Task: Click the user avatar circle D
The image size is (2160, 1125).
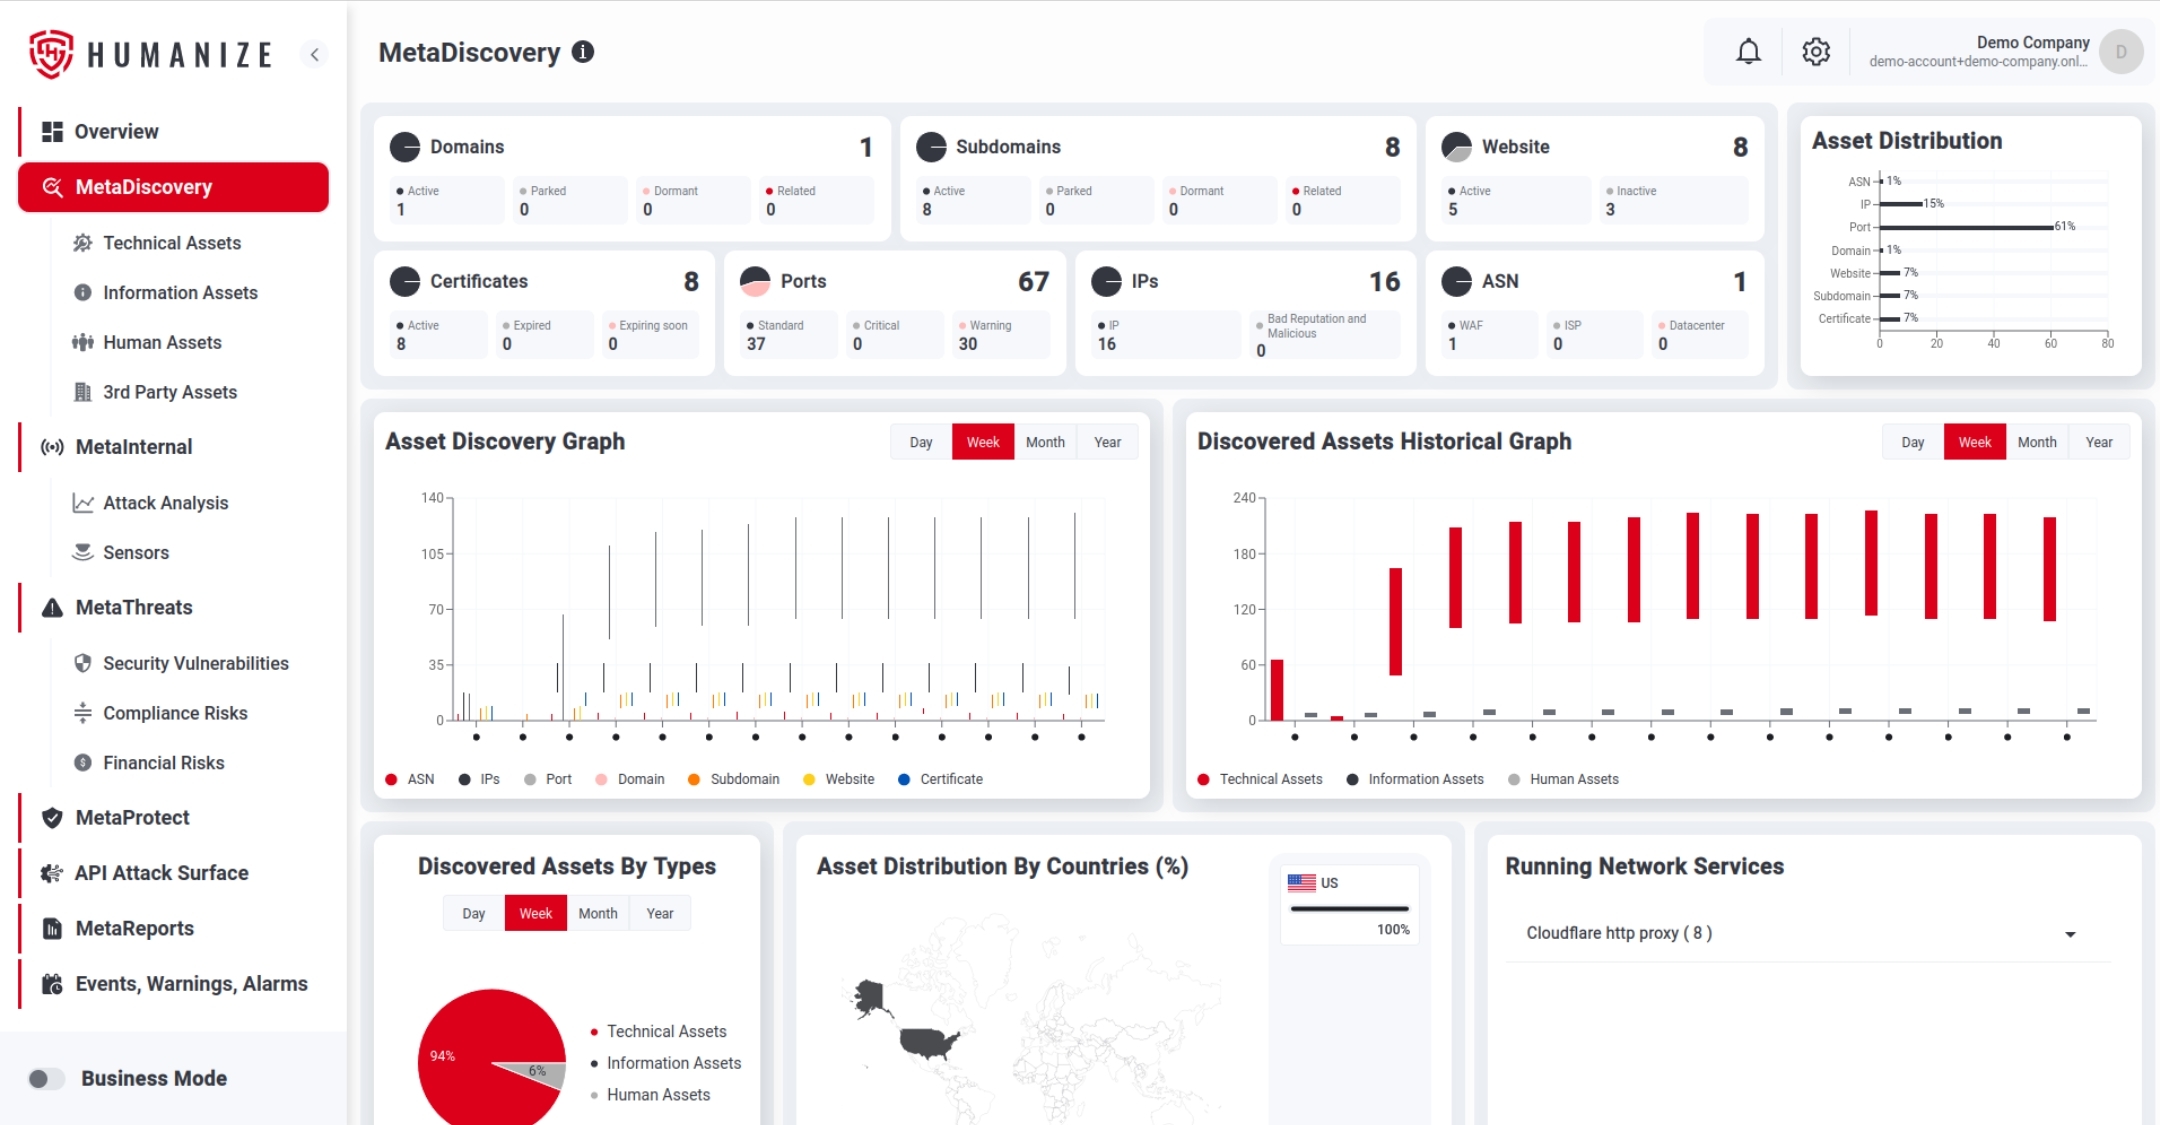Action: point(2121,52)
